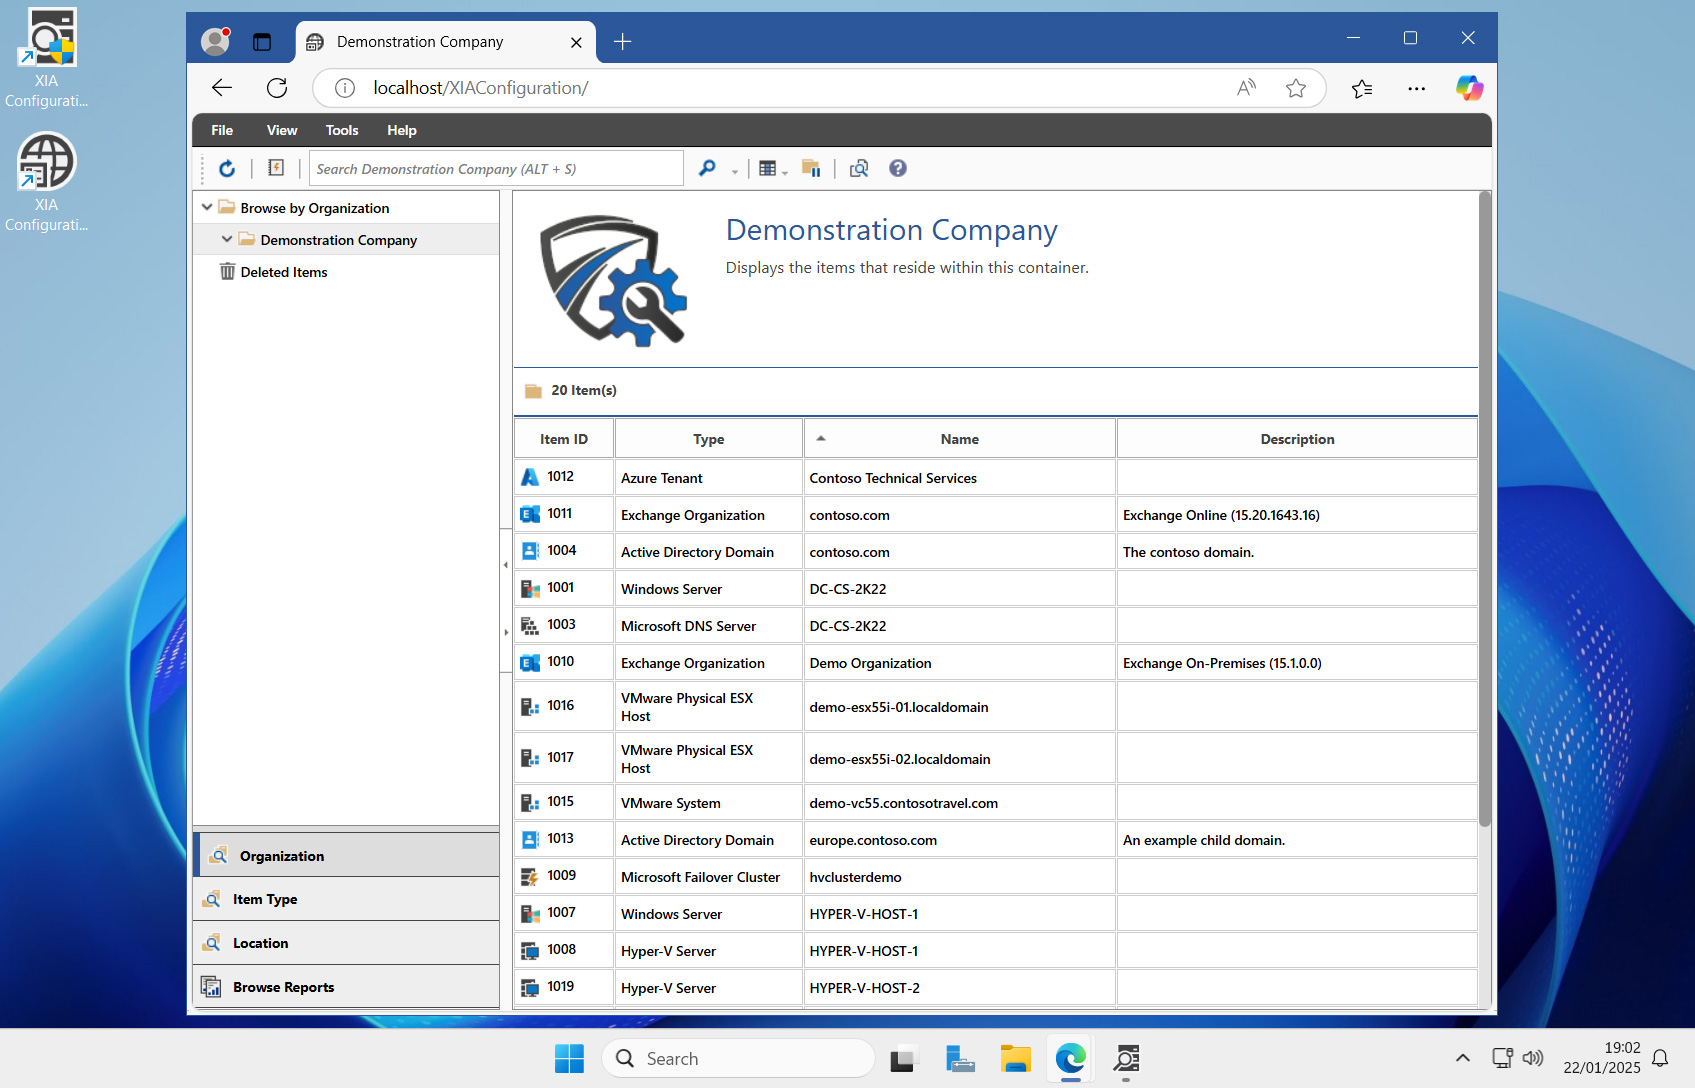
Task: Open the Tools menu
Action: tap(341, 130)
